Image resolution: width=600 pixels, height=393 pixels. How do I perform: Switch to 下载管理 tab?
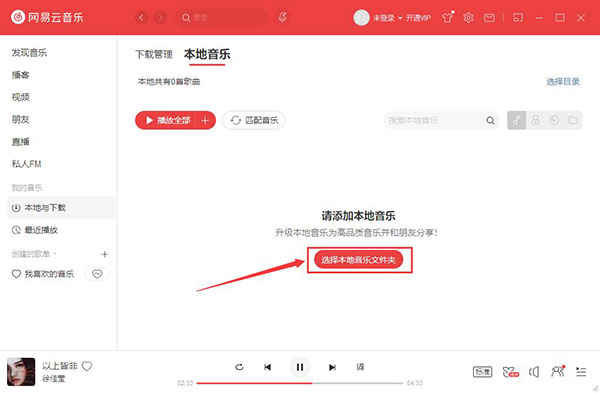tap(154, 54)
